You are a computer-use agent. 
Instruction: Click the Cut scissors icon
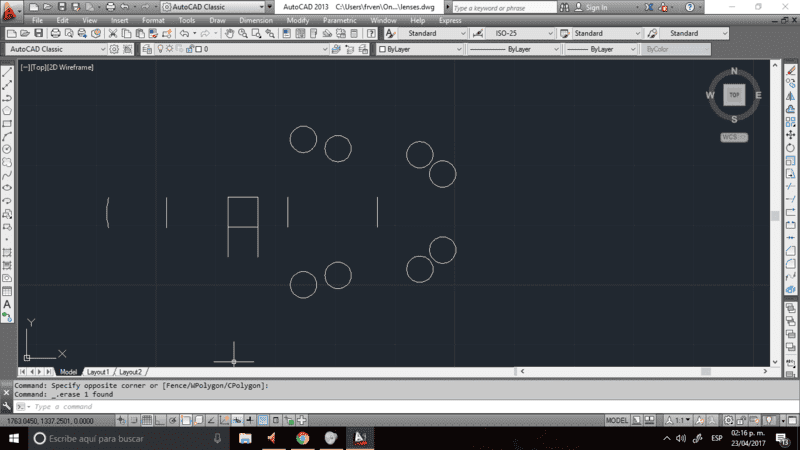point(113,34)
